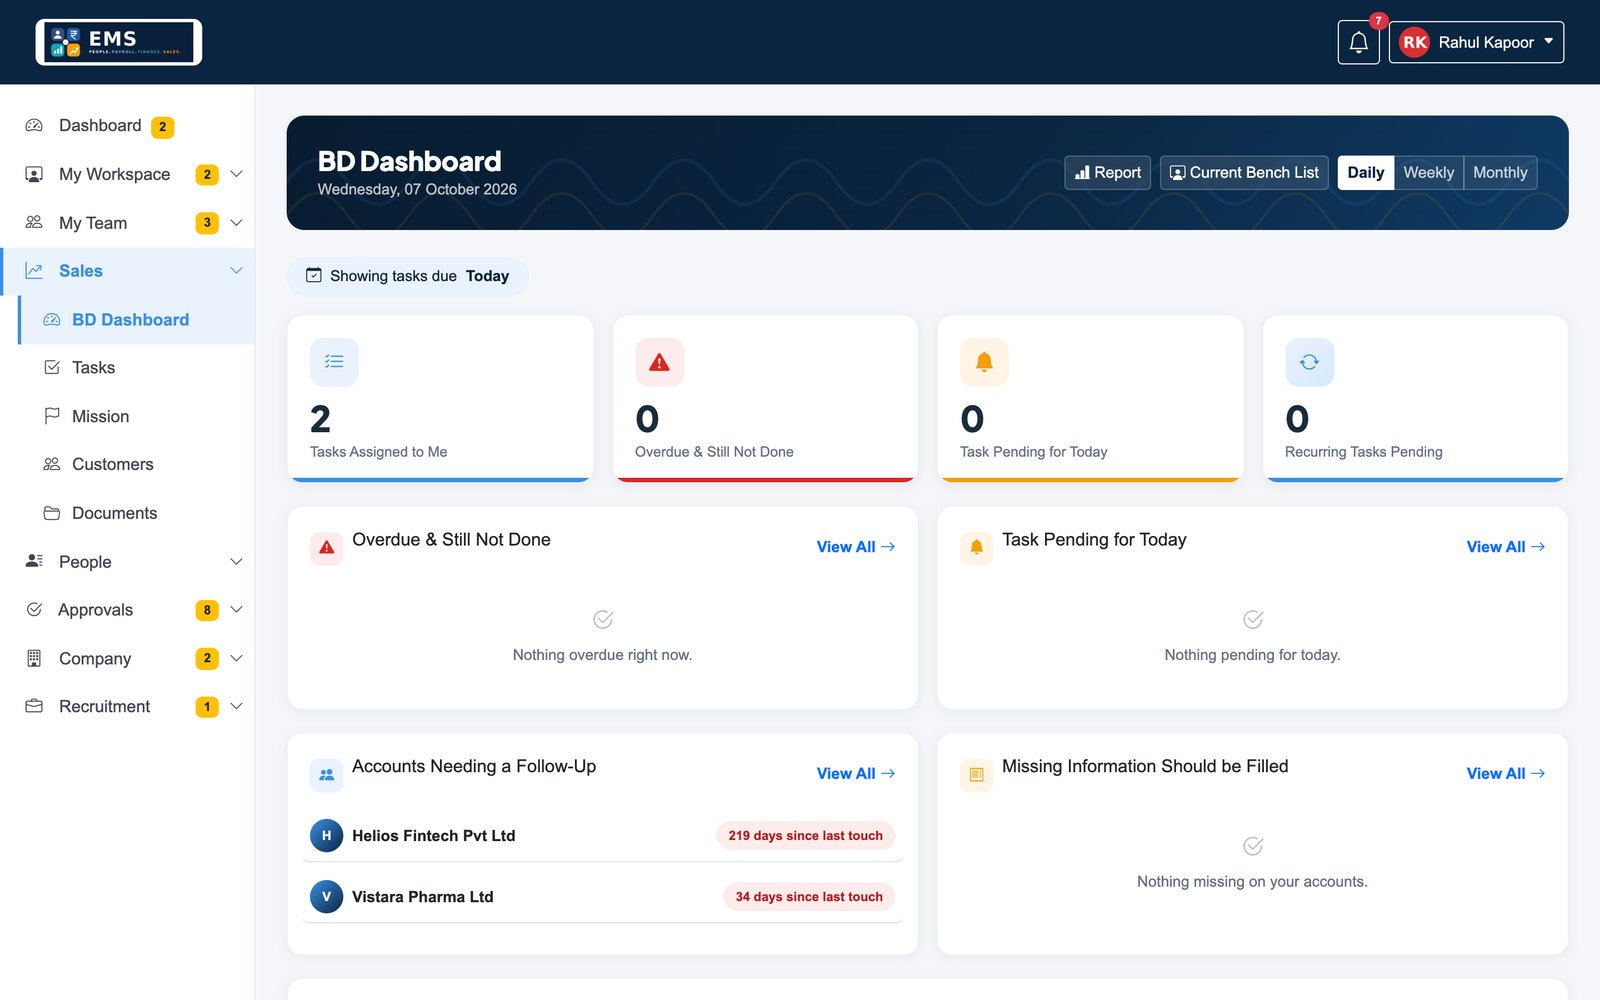Screen dimensions: 1600x1000
Task: Click the '219 days since last touch' badge
Action: tap(805, 836)
